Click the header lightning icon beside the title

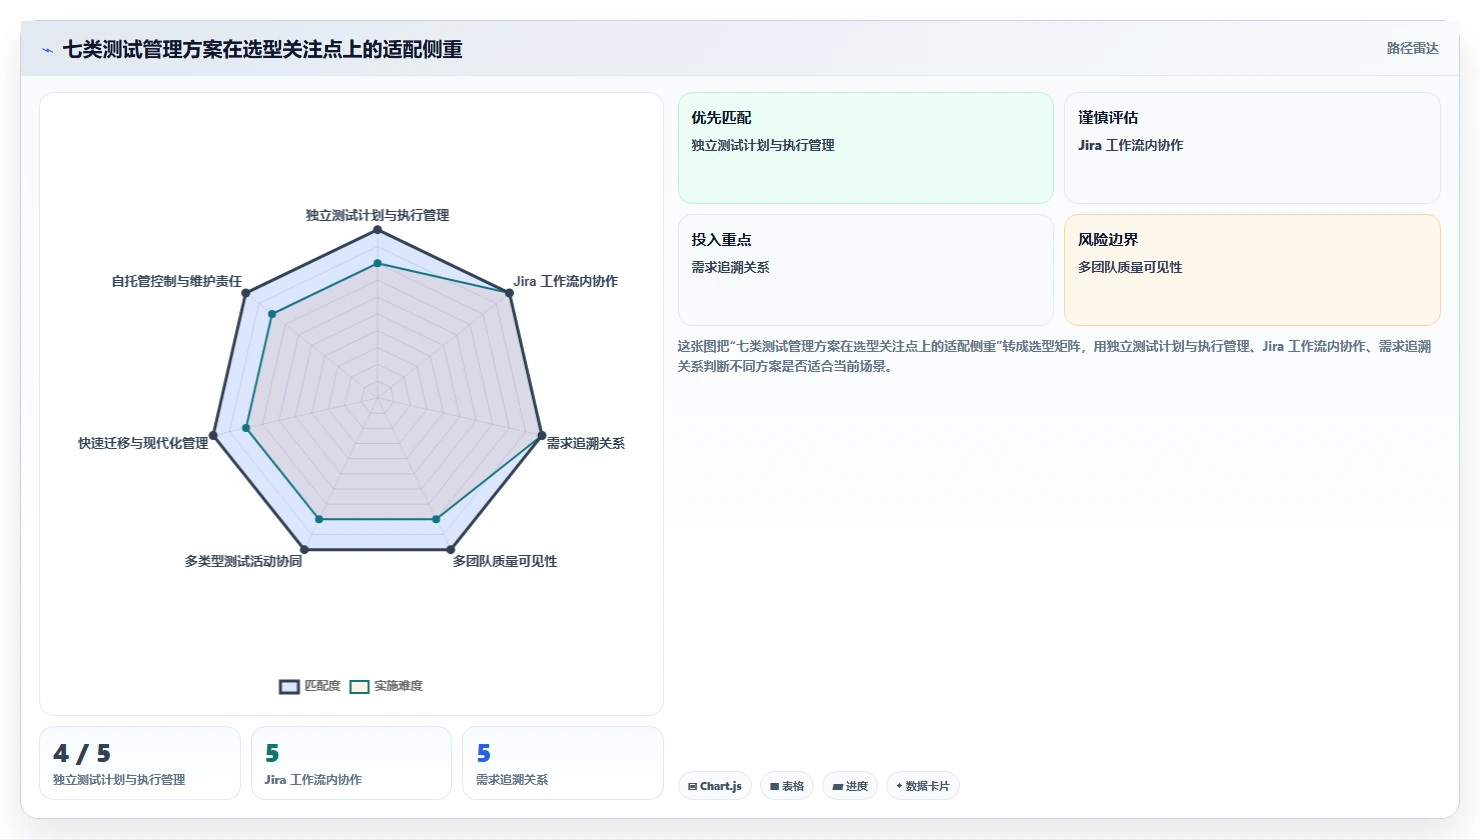47,50
